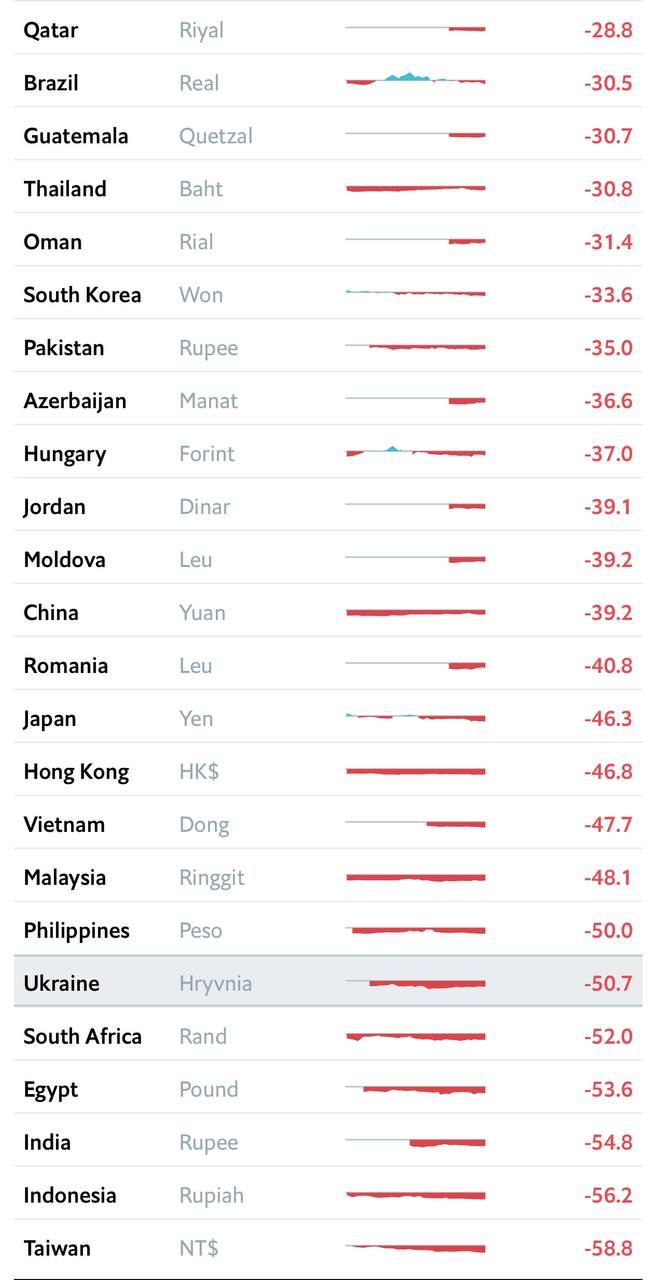Click the Manat currency label
669x1280 pixels.
coord(208,401)
